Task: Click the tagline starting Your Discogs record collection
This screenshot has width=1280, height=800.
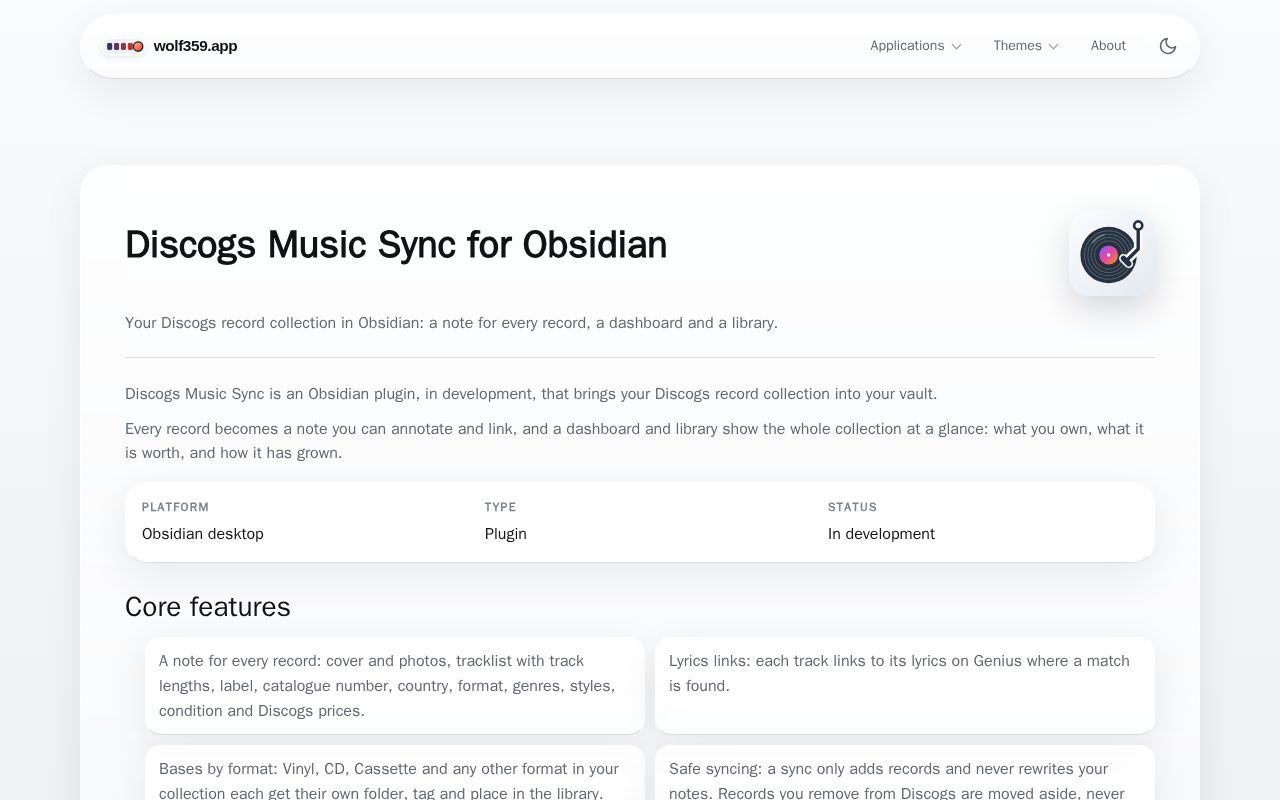Action: tap(451, 323)
